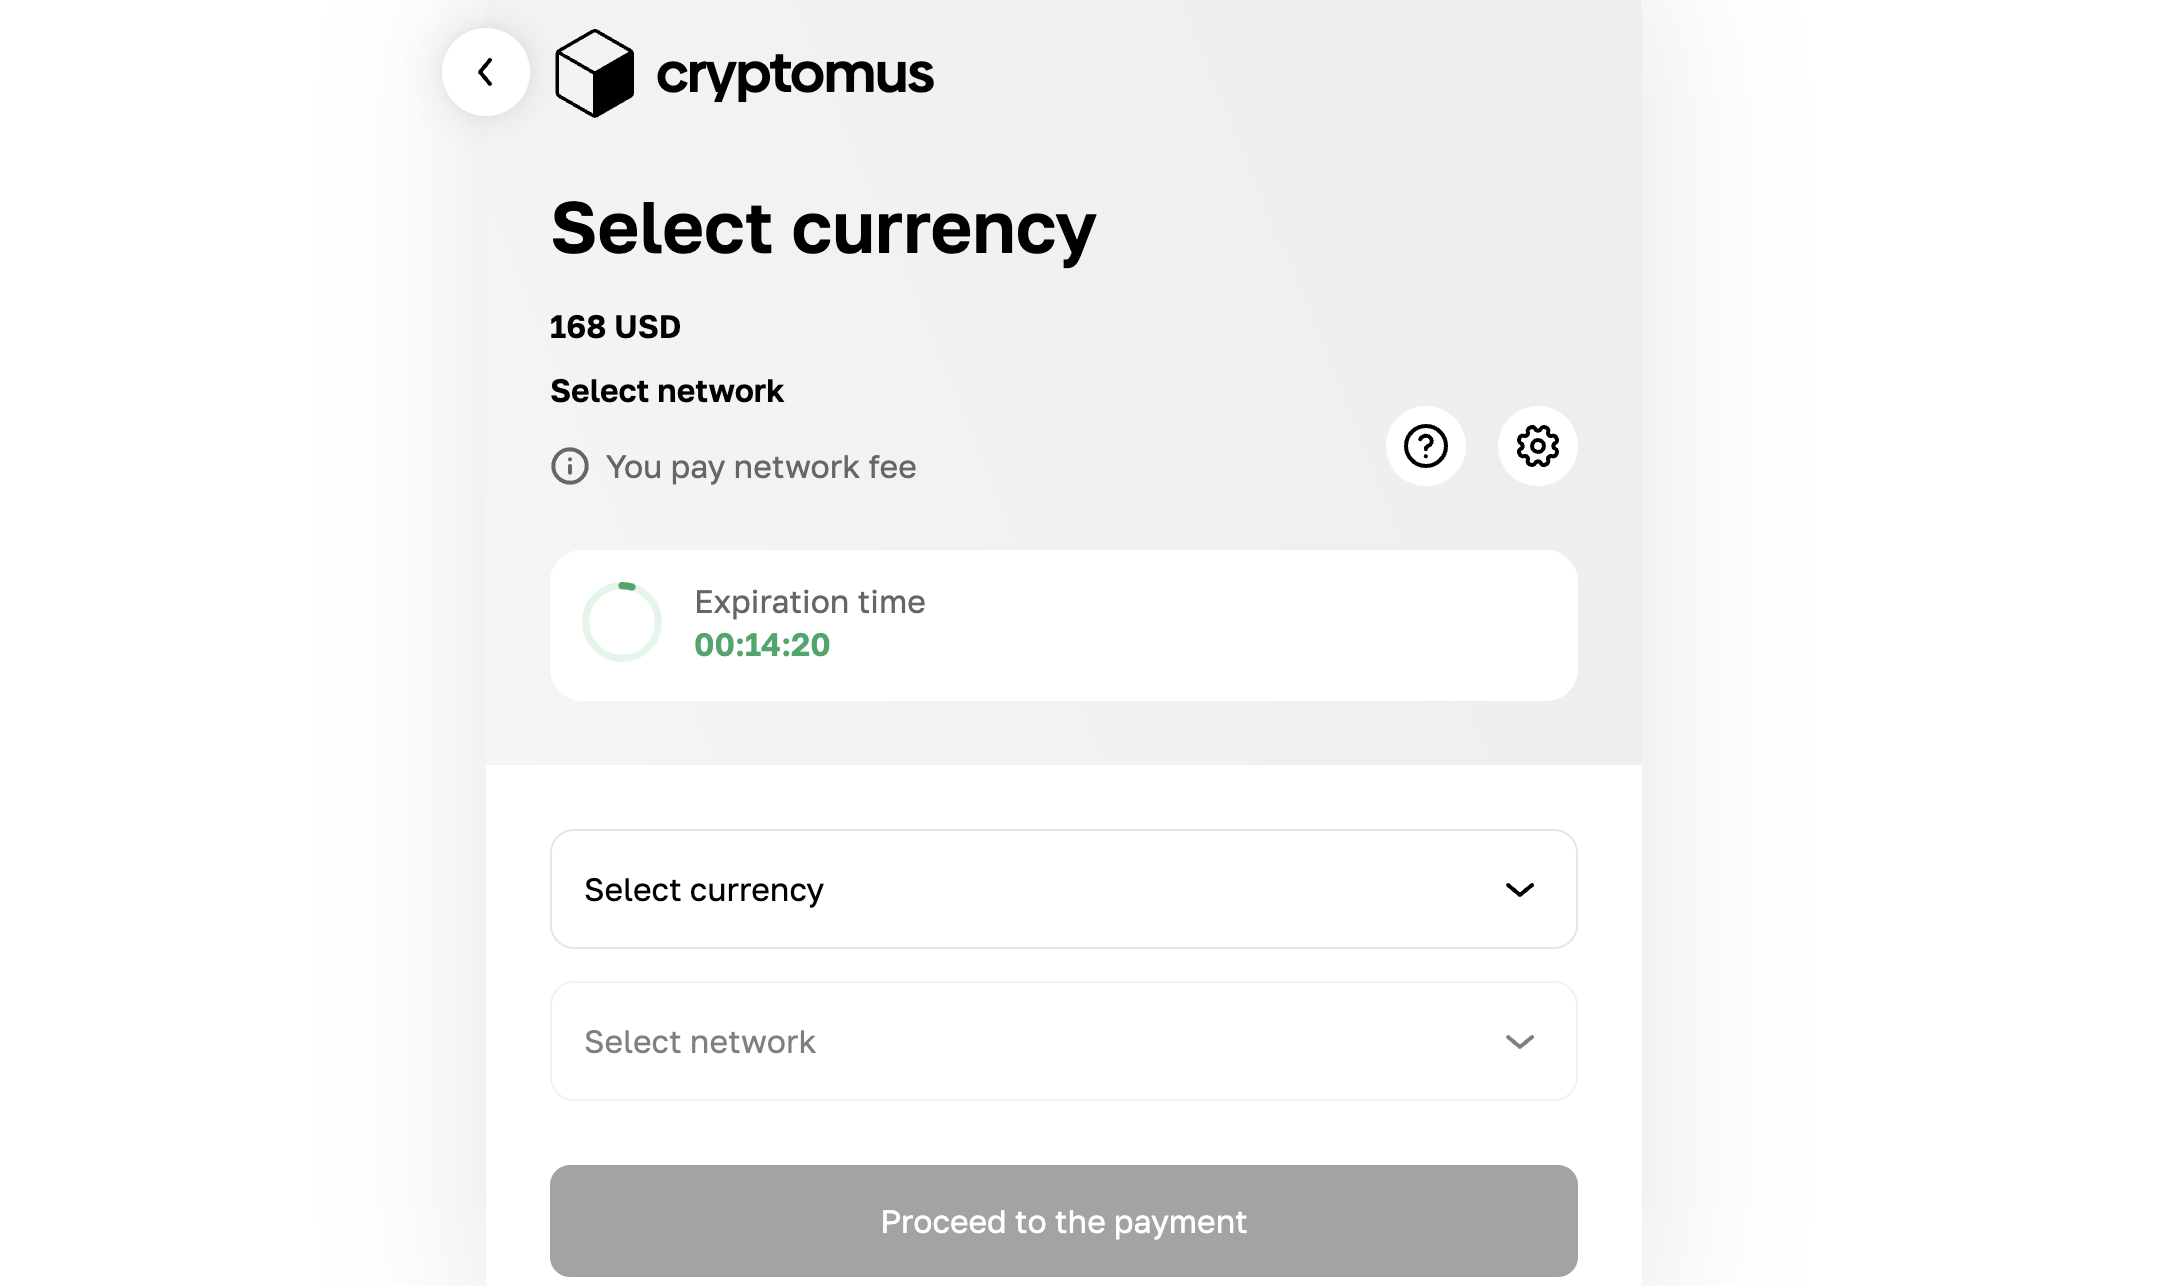Click the bold "Select network" subtitle

click(667, 391)
